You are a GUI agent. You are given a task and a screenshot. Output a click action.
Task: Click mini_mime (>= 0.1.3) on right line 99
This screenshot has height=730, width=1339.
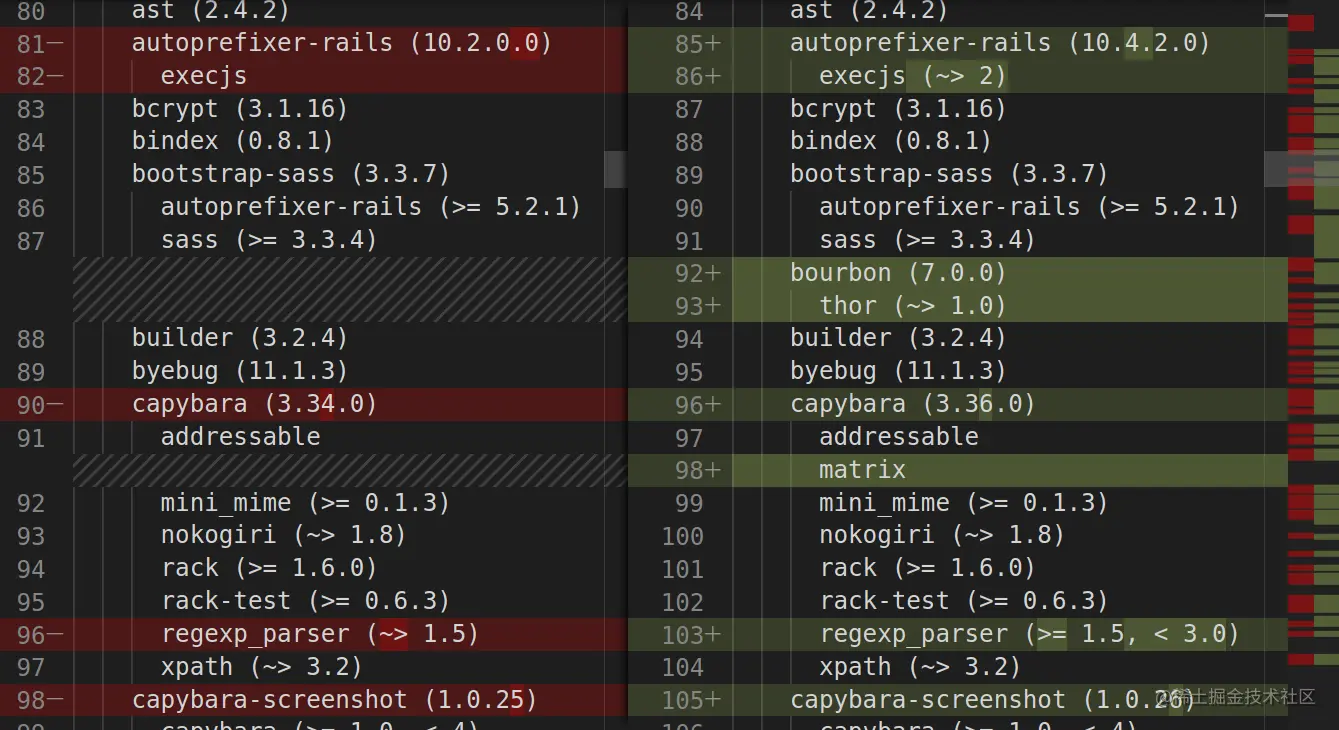pyautogui.click(x=963, y=503)
